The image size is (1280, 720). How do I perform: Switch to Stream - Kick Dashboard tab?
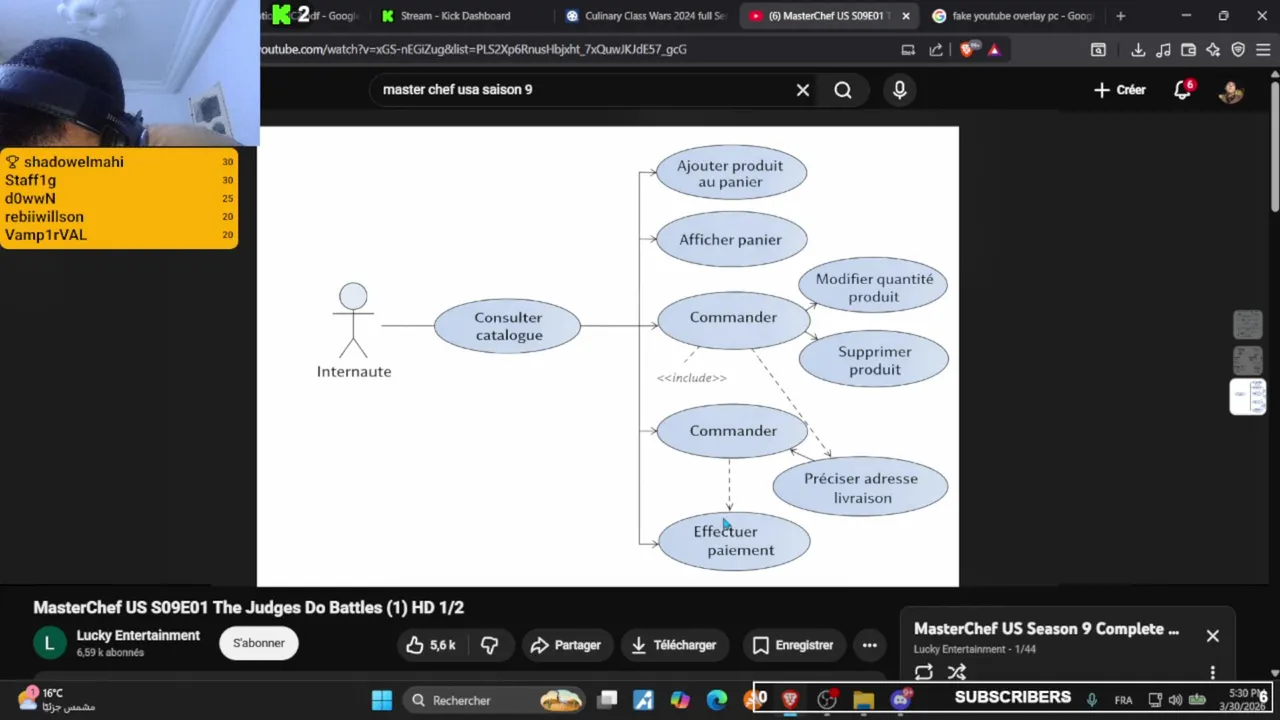(453, 16)
